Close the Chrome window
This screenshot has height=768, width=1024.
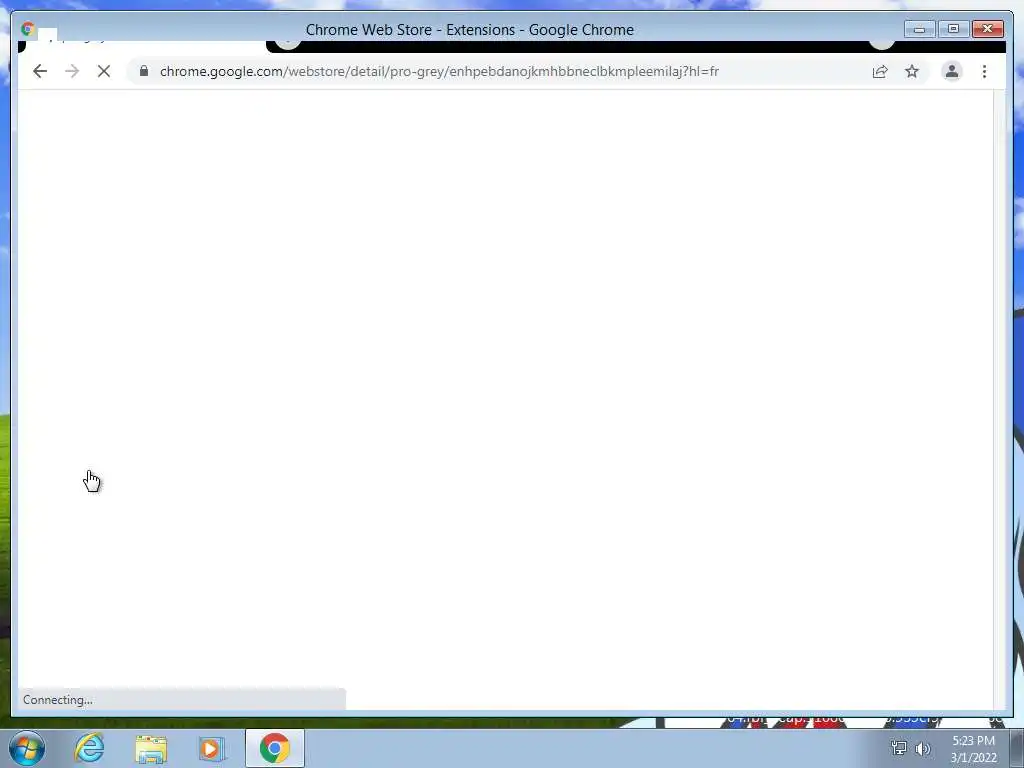click(987, 29)
